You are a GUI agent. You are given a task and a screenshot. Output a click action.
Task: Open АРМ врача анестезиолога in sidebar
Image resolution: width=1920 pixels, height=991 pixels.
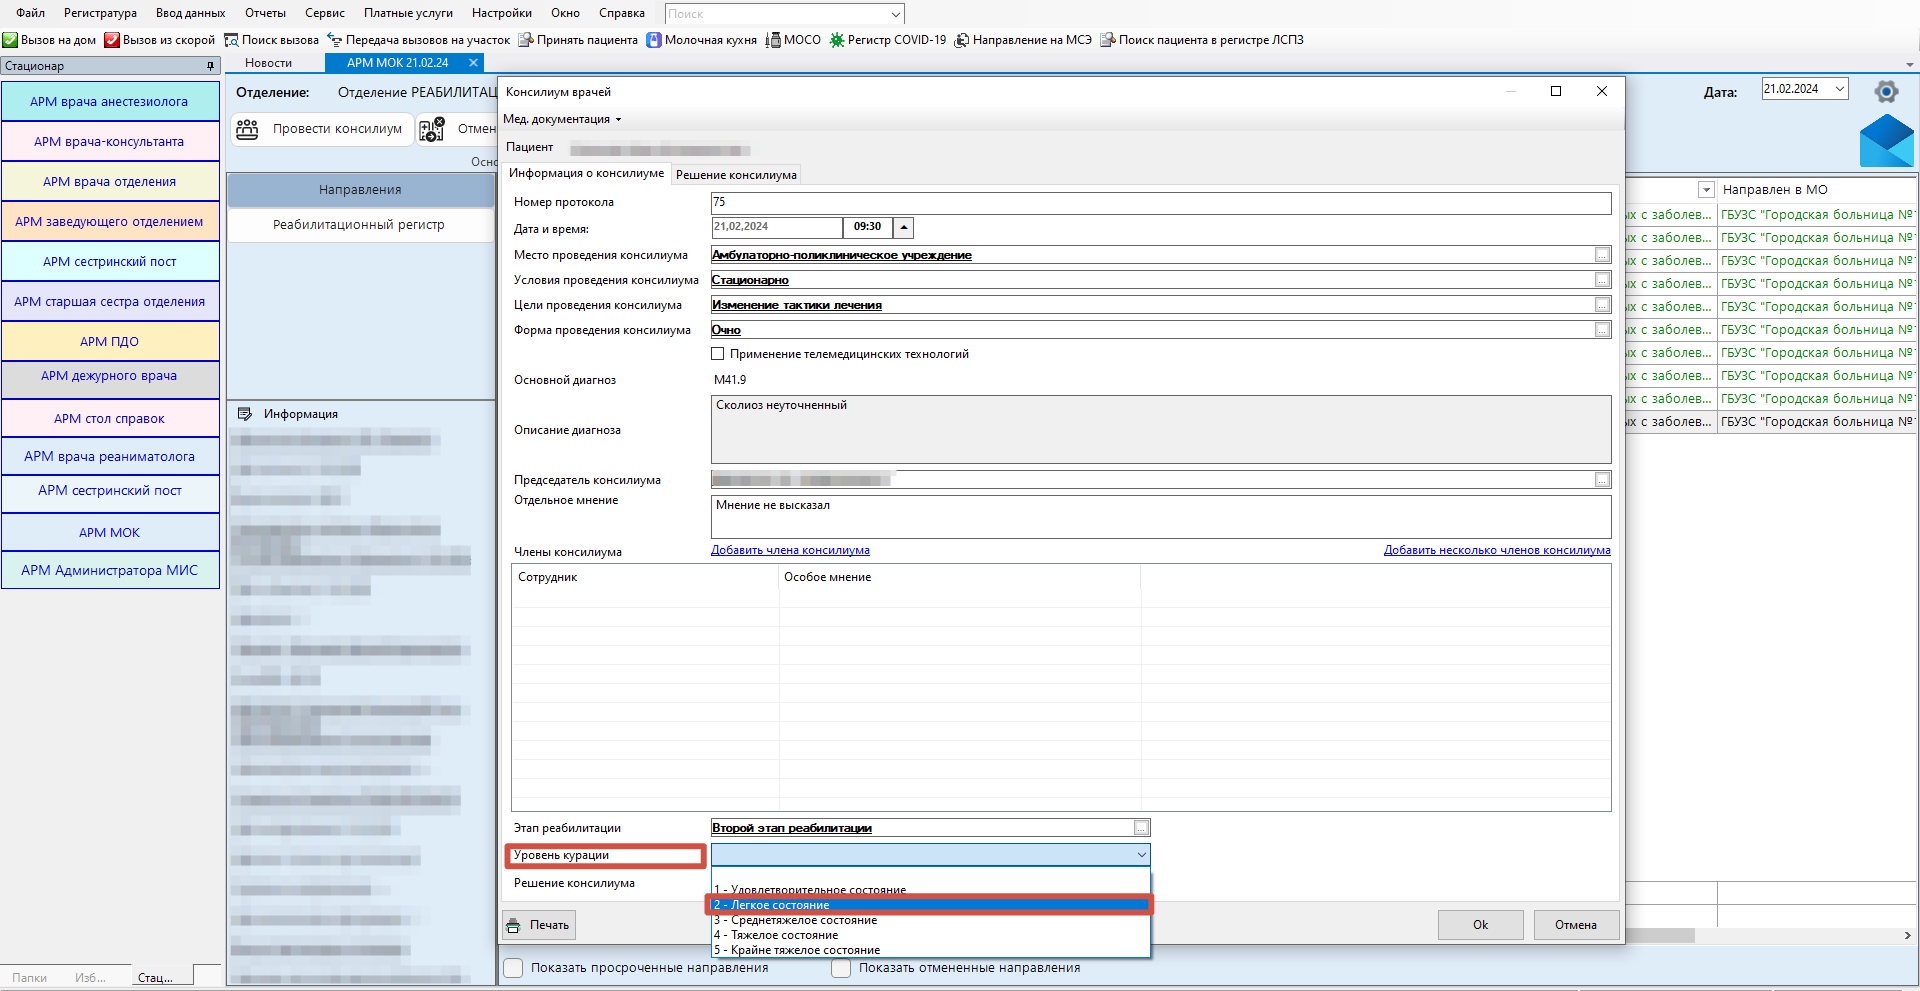[110, 101]
